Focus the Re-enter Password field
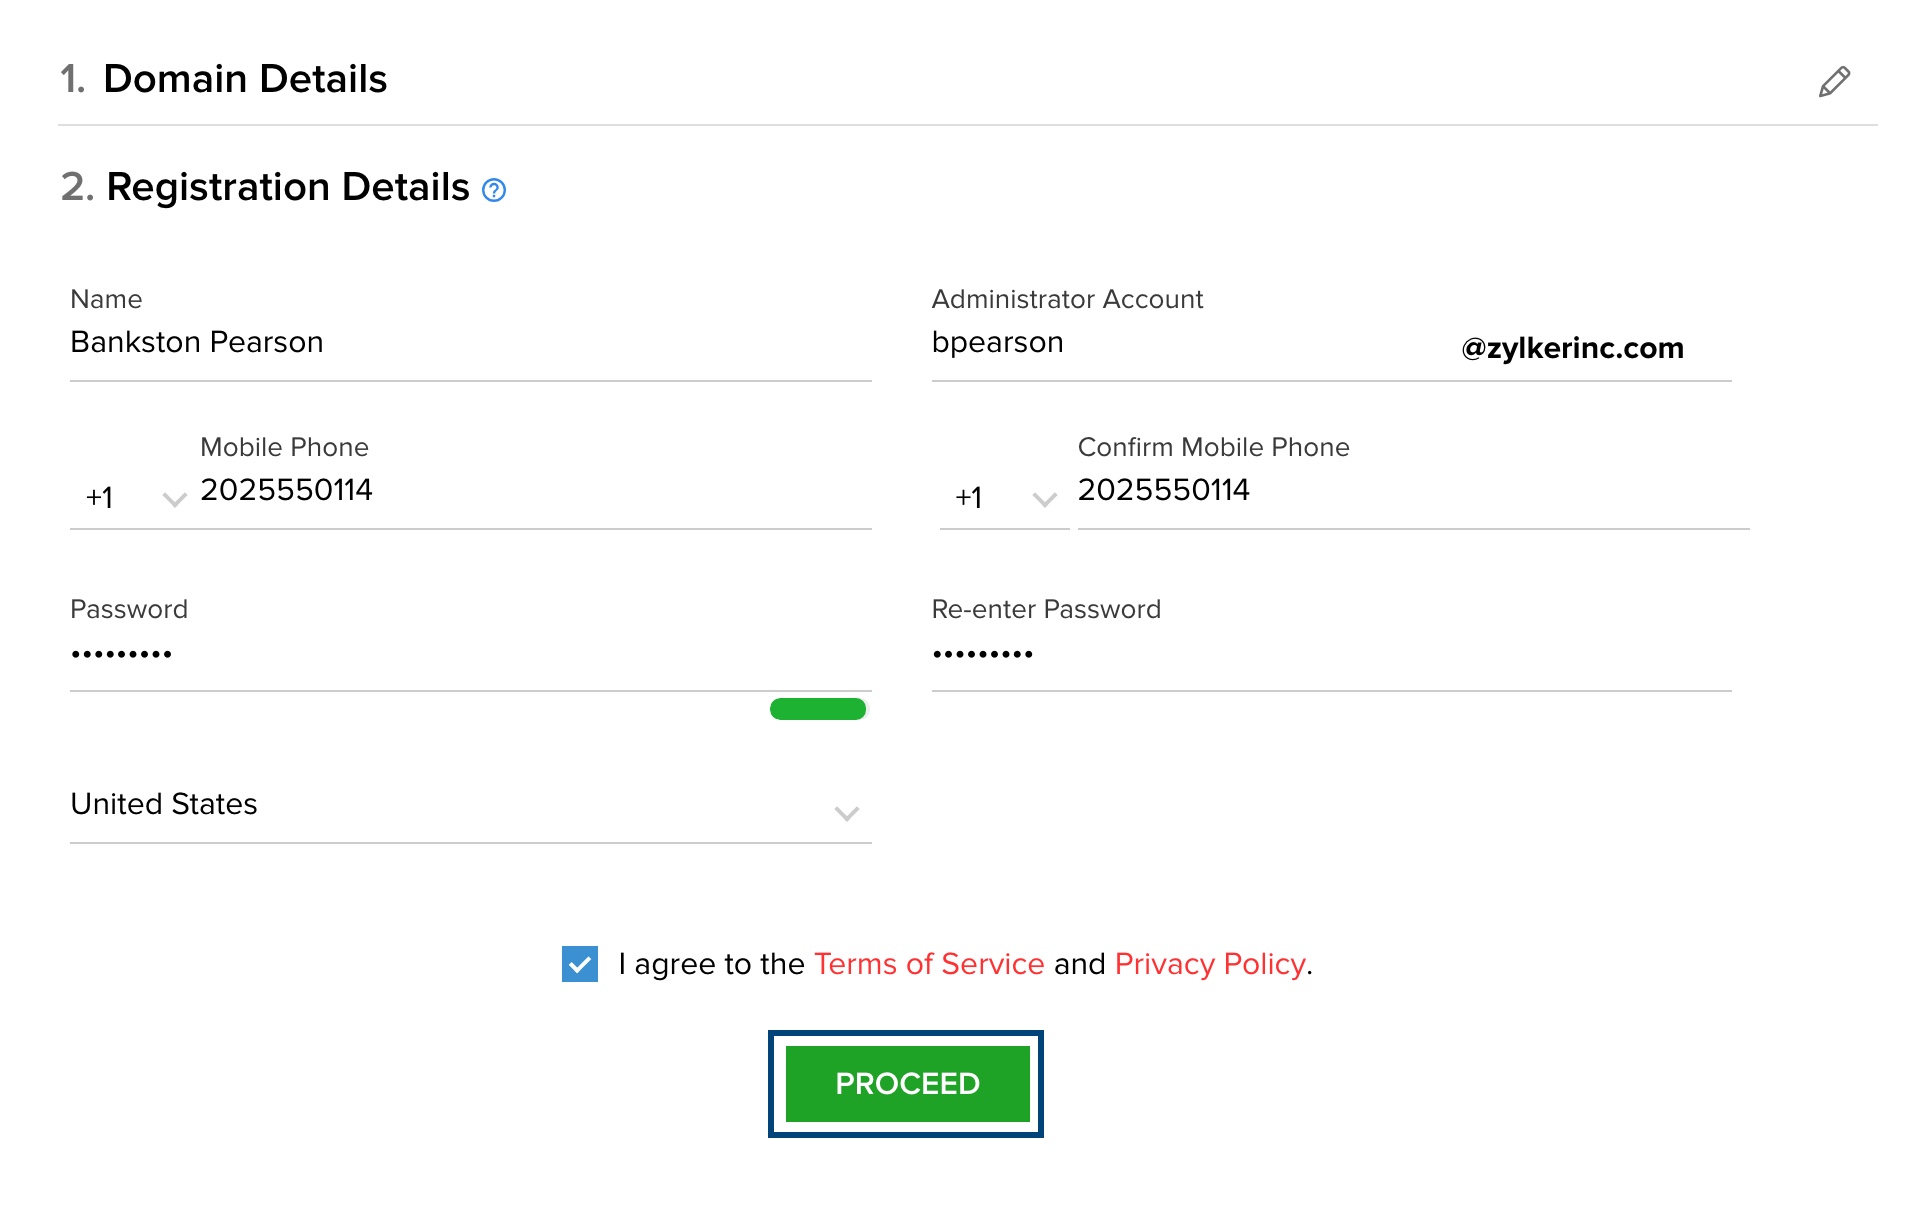The width and height of the screenshot is (1906, 1214). click(1330, 655)
